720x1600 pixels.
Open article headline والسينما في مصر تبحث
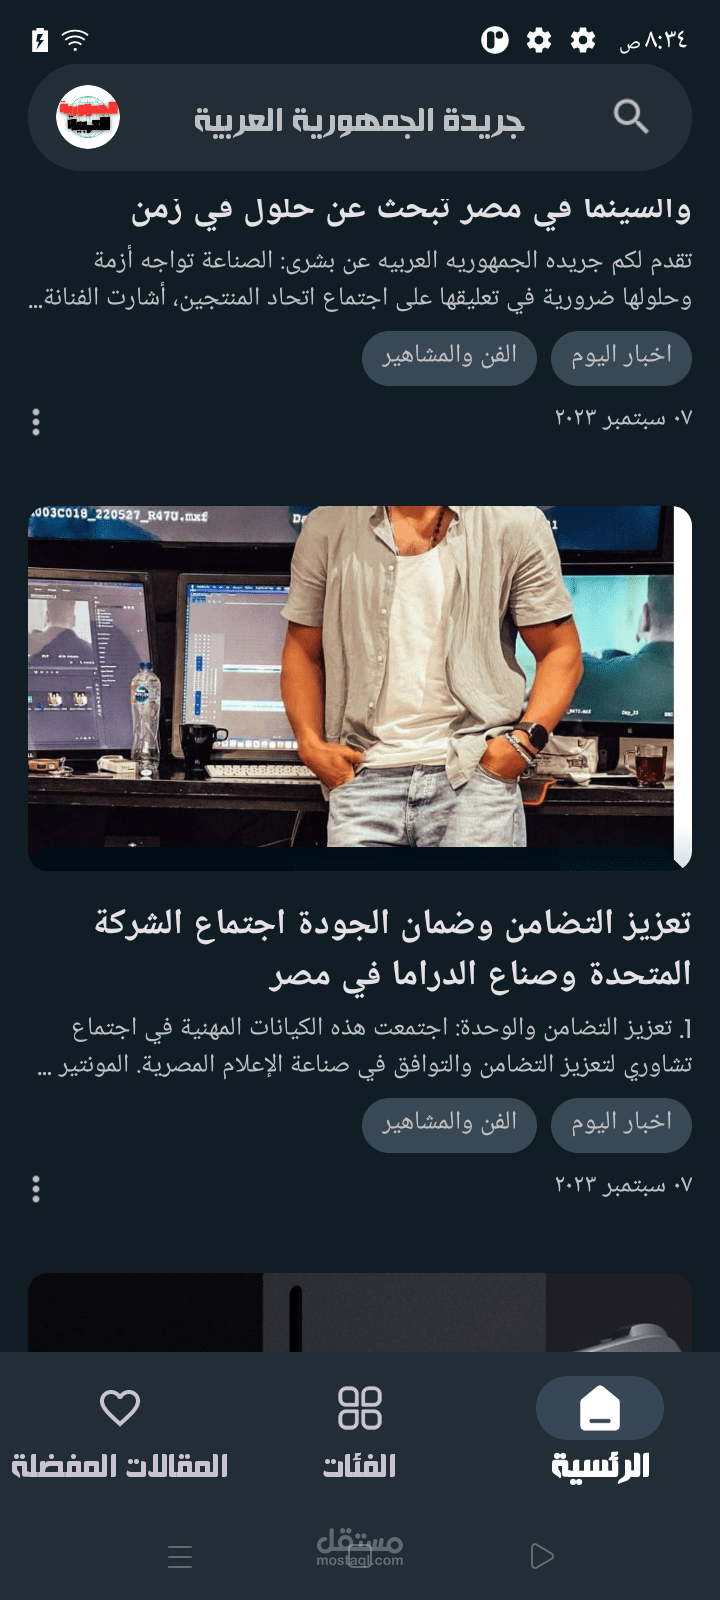tap(411, 209)
